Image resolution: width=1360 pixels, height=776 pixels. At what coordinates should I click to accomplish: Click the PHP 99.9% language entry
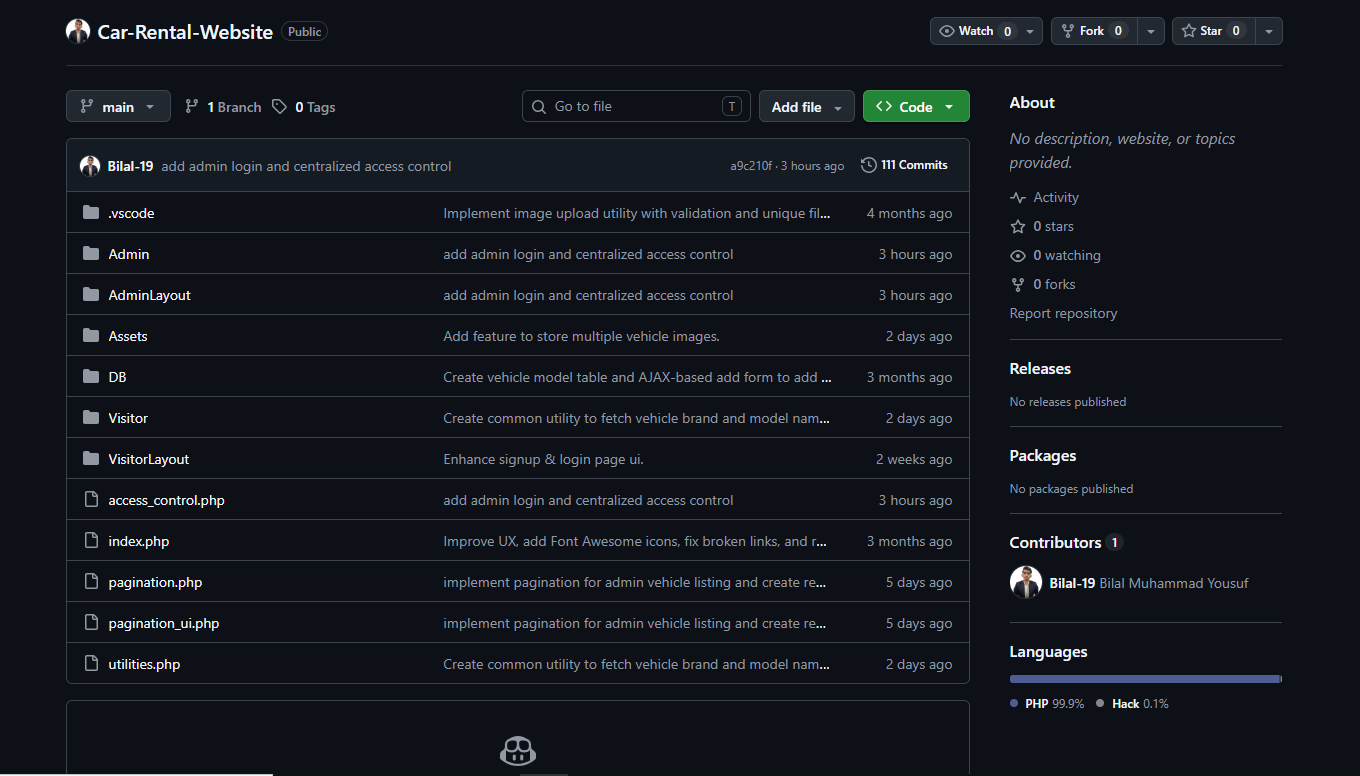click(x=1047, y=704)
